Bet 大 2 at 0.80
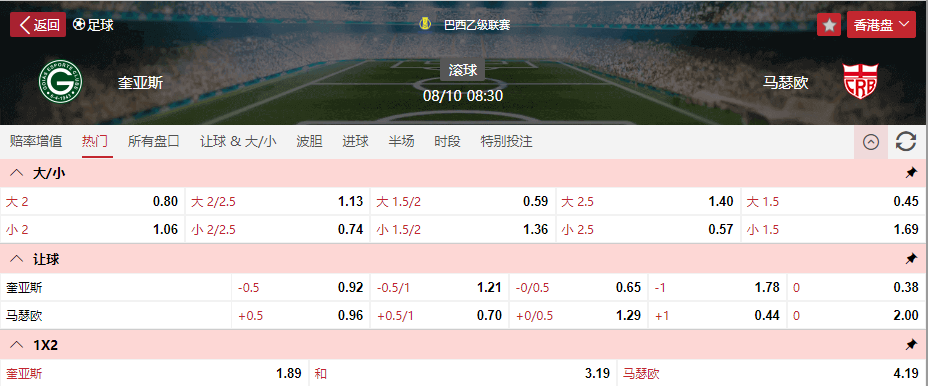 (92, 201)
